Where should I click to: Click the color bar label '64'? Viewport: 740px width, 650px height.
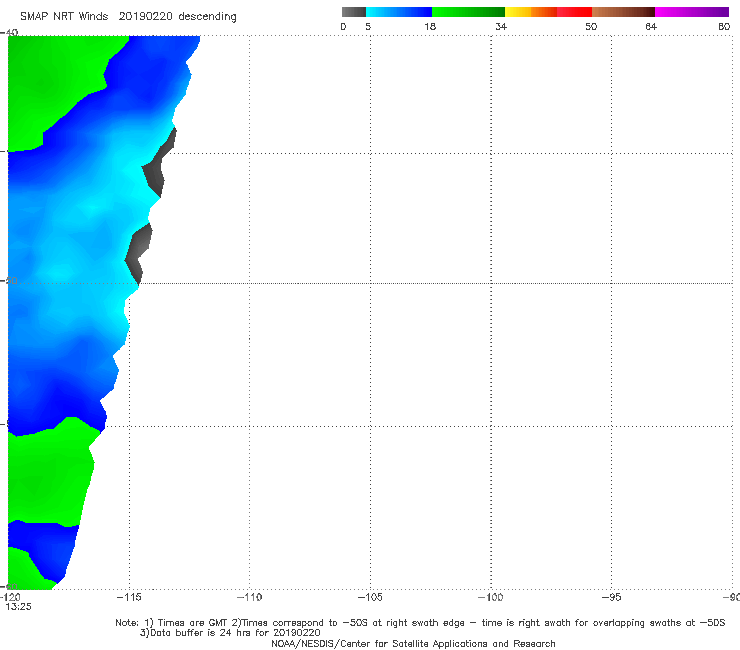[x=651, y=26]
